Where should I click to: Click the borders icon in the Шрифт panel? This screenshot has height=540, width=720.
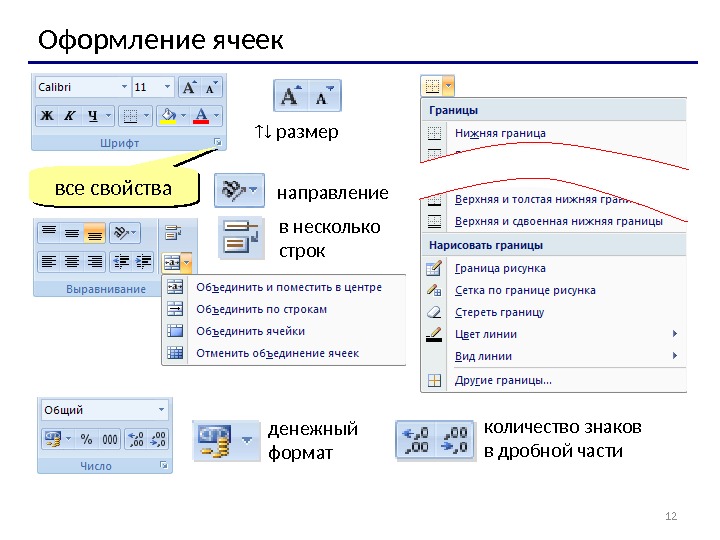(x=130, y=116)
